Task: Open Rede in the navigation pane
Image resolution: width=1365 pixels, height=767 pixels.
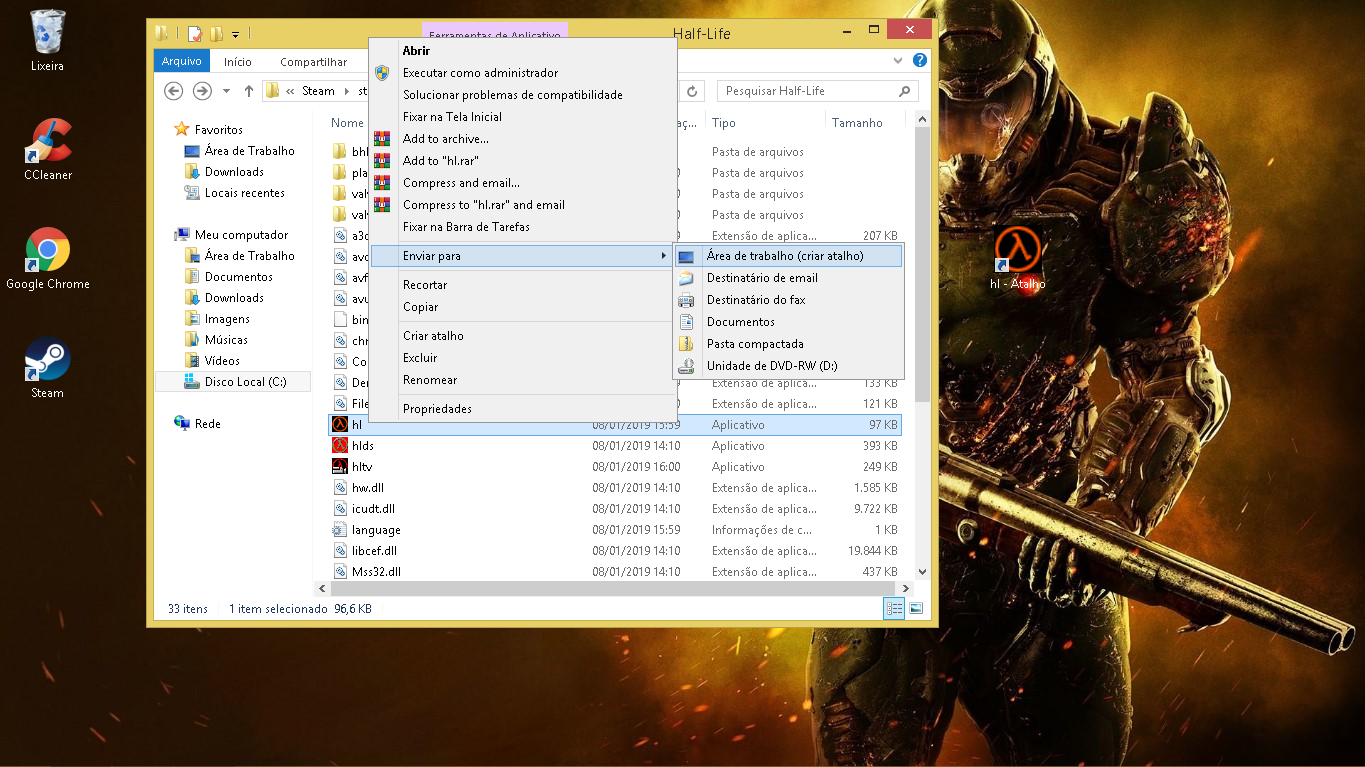Action: 197,424
